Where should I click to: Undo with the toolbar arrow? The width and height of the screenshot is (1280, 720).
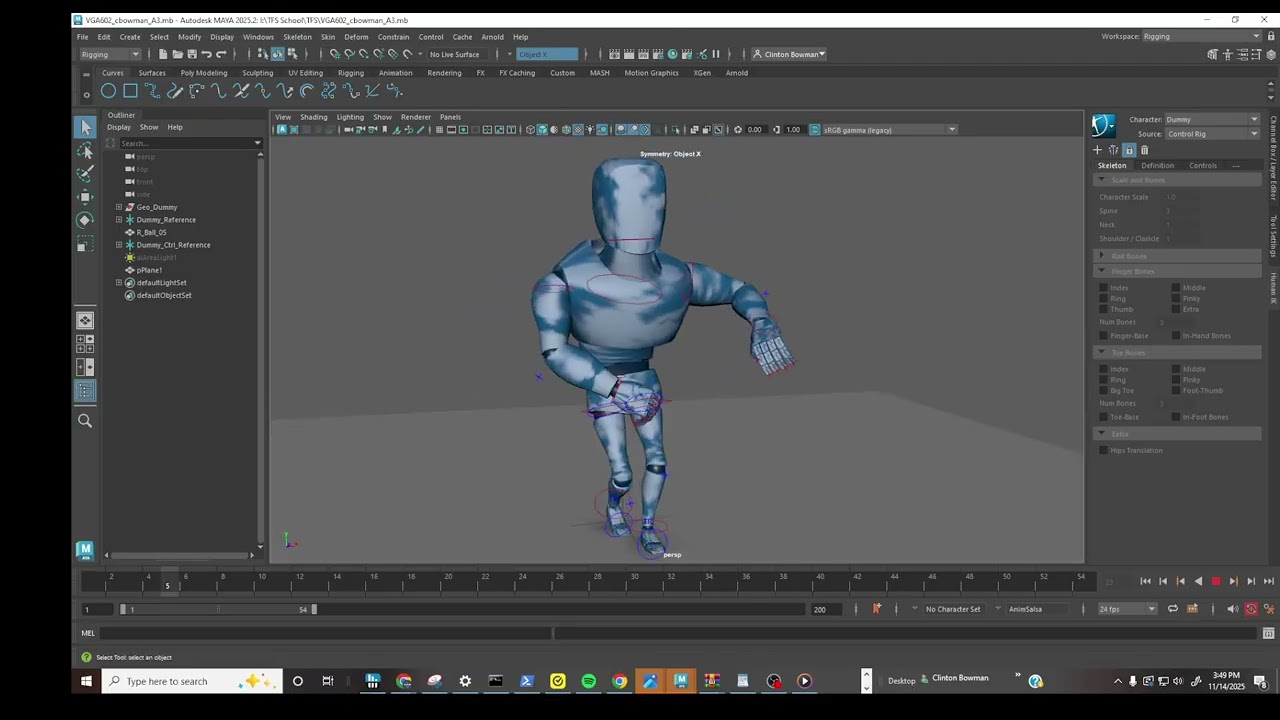pyautogui.click(x=206, y=54)
